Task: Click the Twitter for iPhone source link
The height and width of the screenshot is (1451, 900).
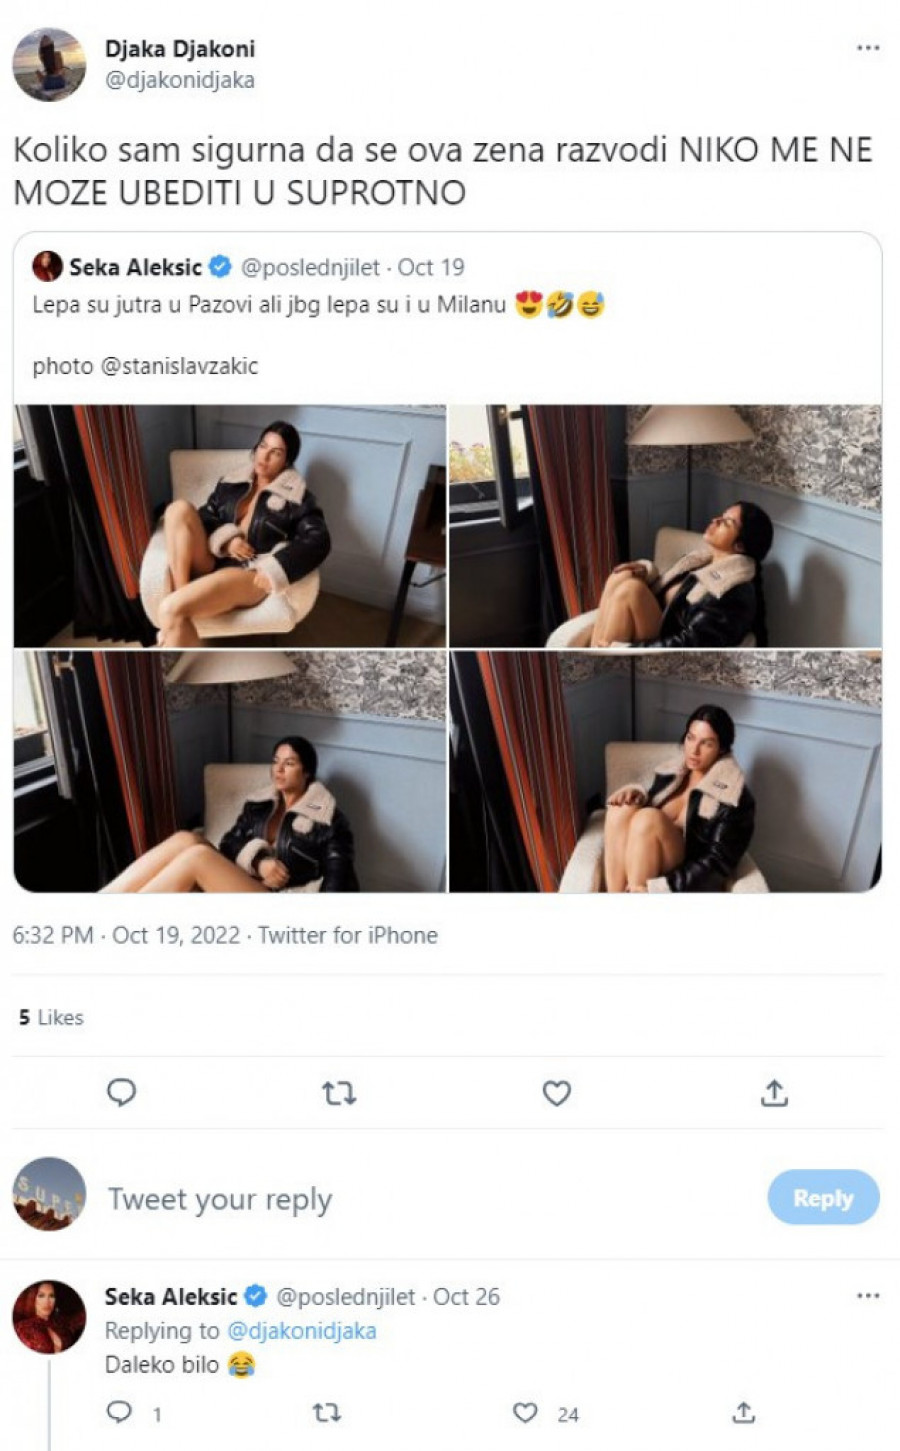Action: click(x=348, y=935)
